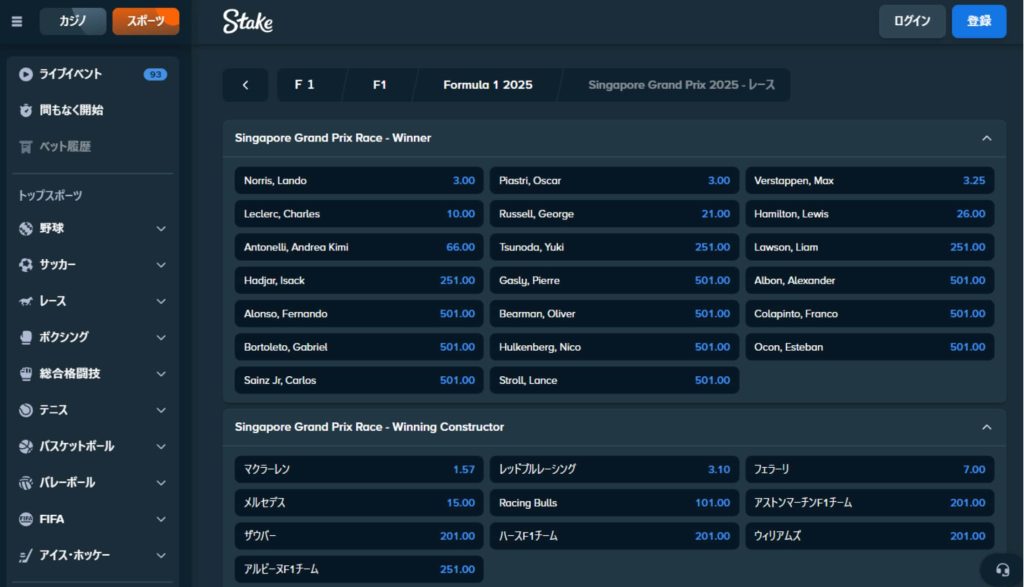Click the tennis ball icon
This screenshot has height=587, width=1024.
tap(25, 410)
